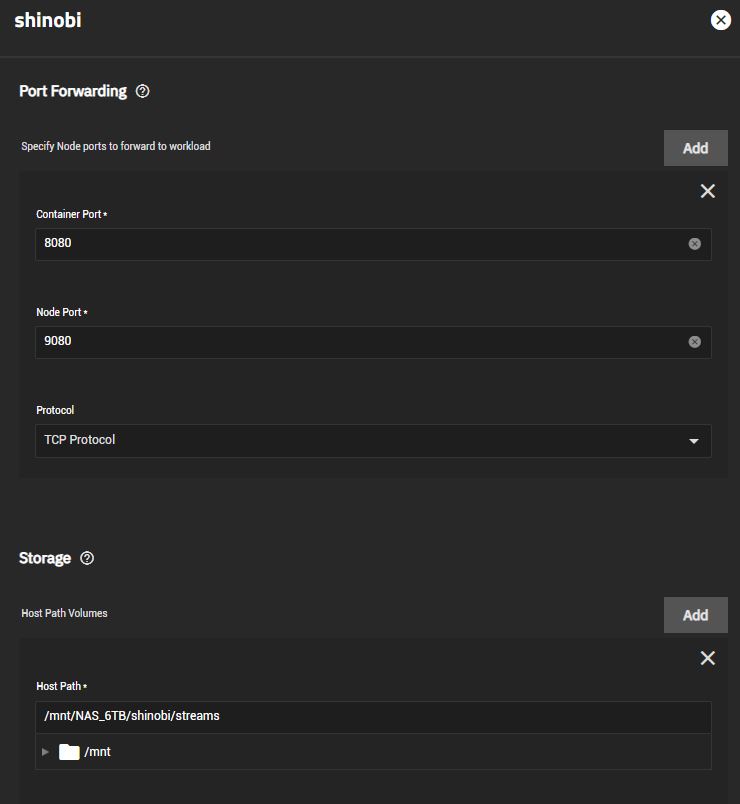
Task: Click the Host Path text field
Action: pyautogui.click(x=373, y=716)
